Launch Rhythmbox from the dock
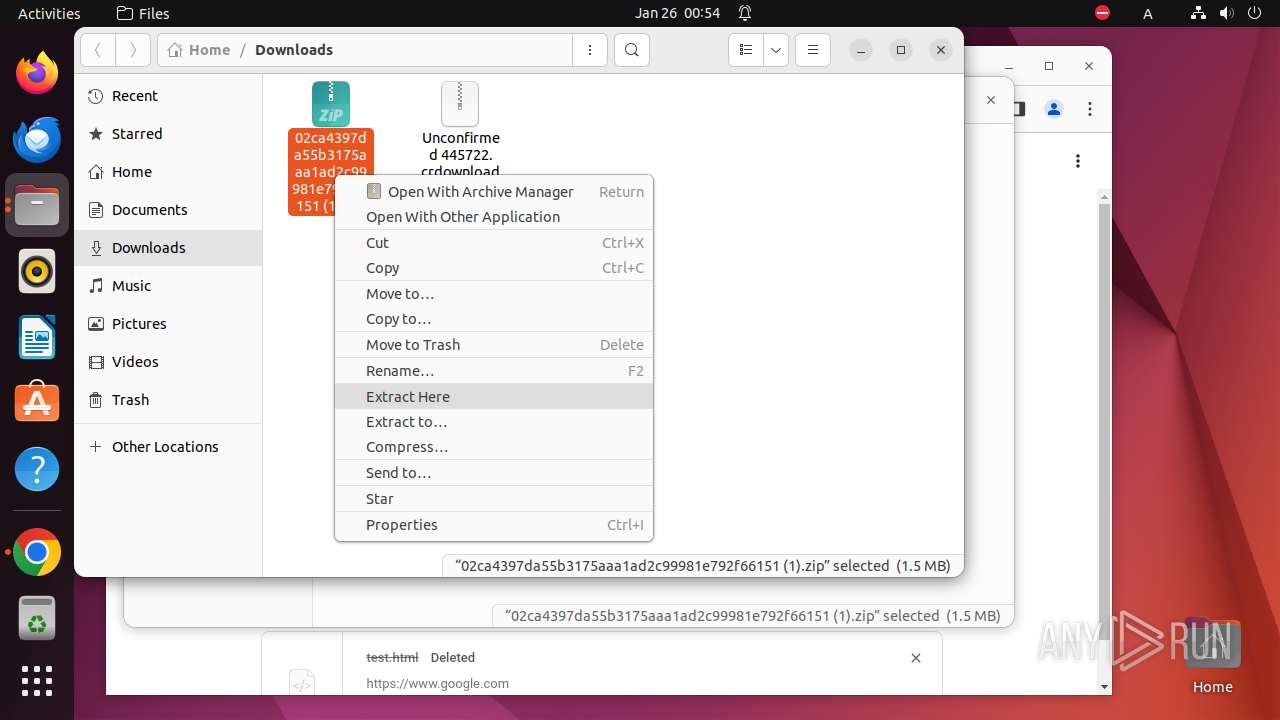This screenshot has height=720, width=1280. coord(37,271)
